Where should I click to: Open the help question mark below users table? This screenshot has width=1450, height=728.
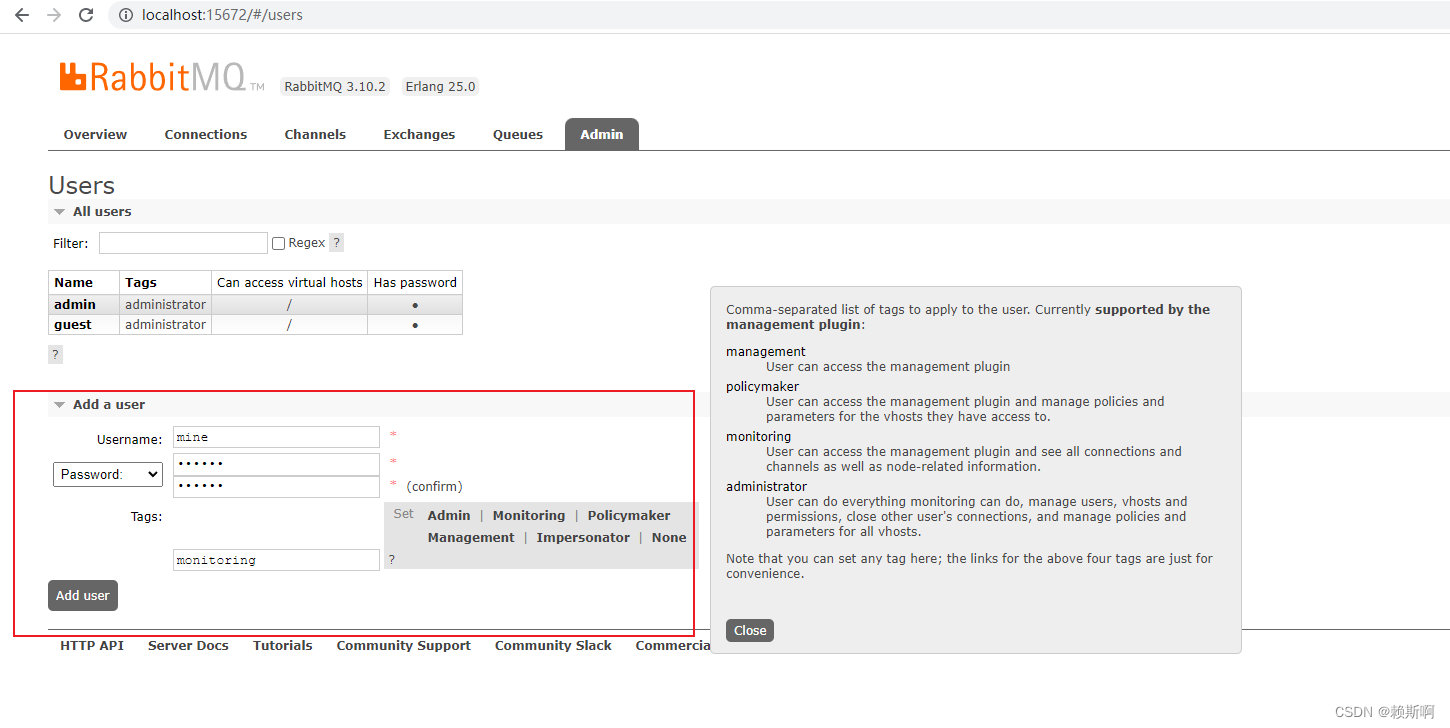coord(55,355)
